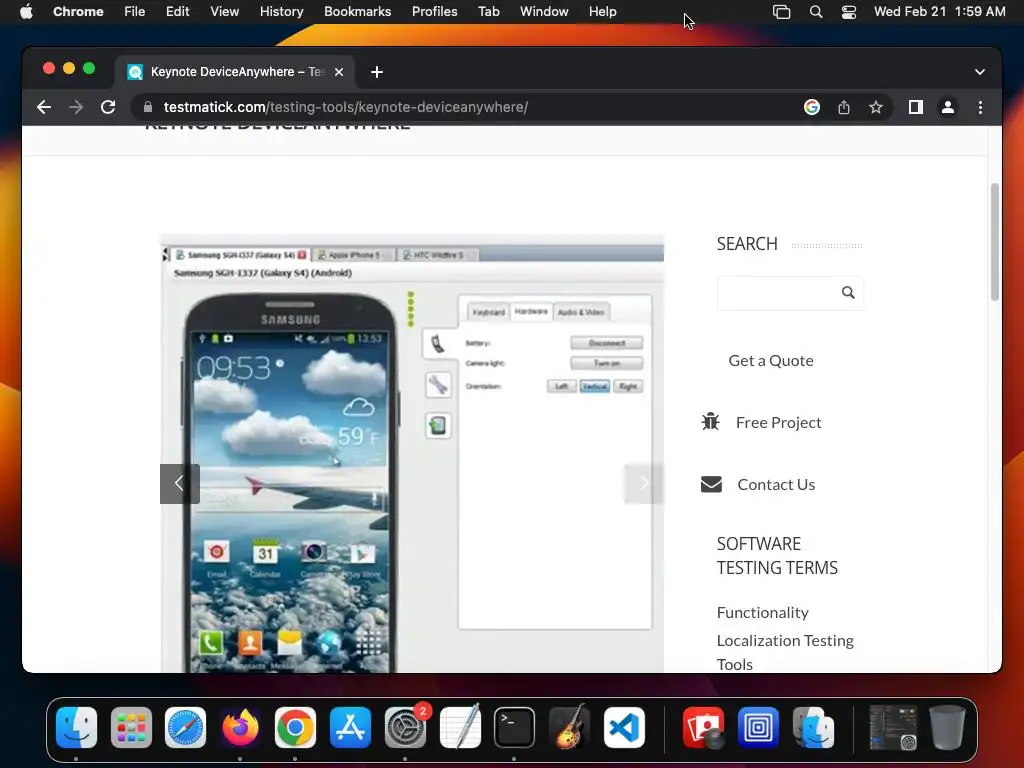Open Control Center in menu bar
1024x768 pixels.
pyautogui.click(x=848, y=12)
